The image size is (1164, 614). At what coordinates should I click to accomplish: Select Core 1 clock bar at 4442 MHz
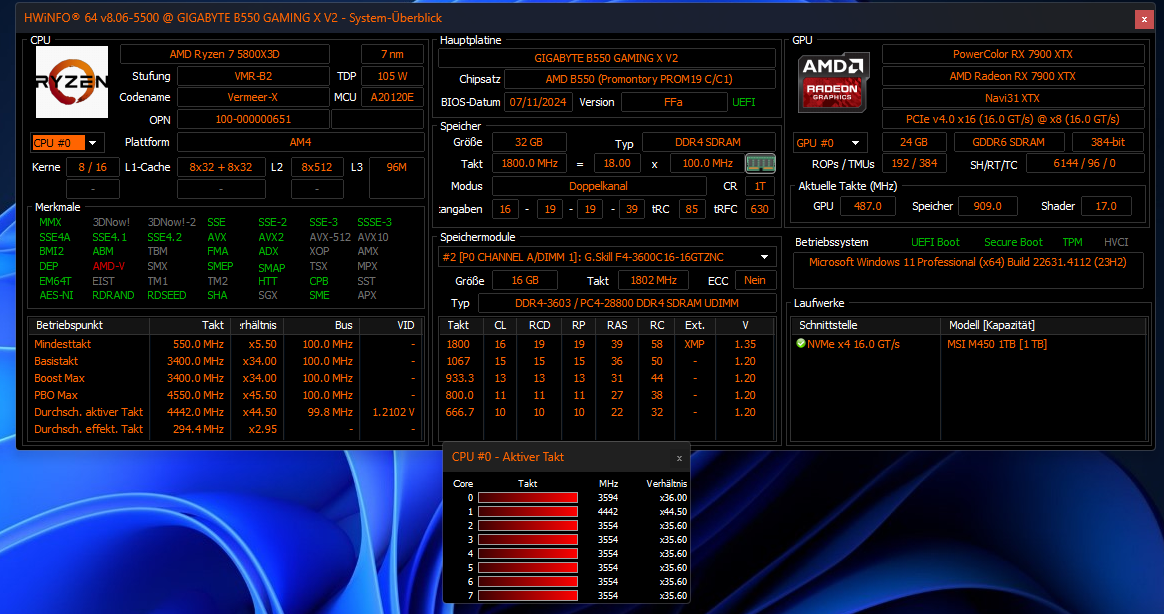[x=528, y=512]
